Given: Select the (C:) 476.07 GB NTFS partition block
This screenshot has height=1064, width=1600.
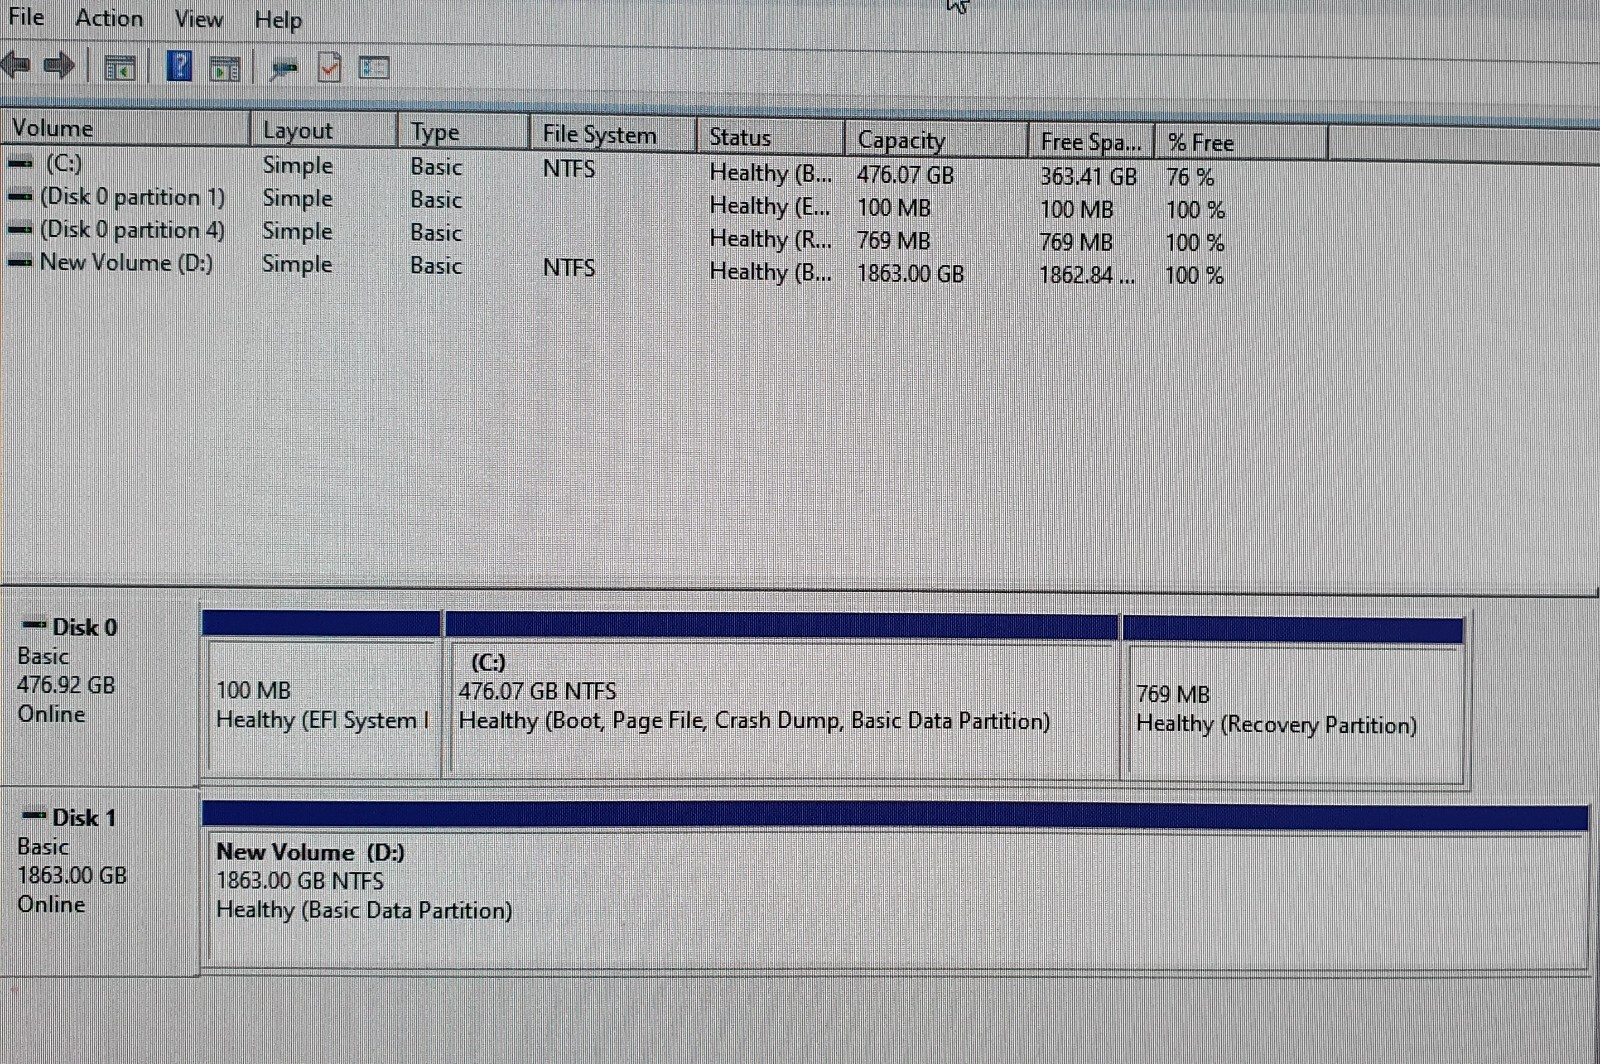Looking at the screenshot, I should 782,696.
